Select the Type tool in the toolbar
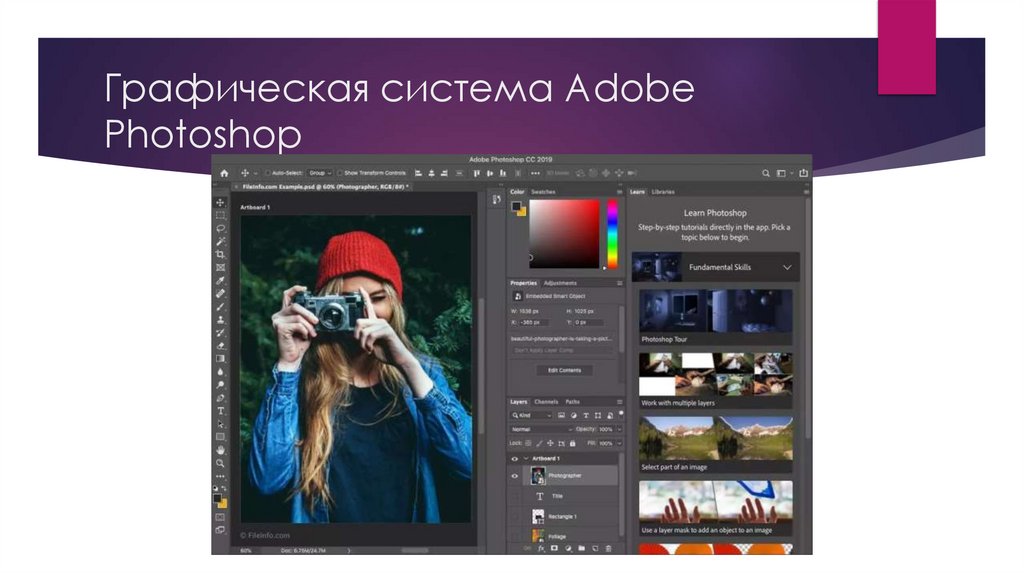The image size is (1024, 574). [221, 411]
